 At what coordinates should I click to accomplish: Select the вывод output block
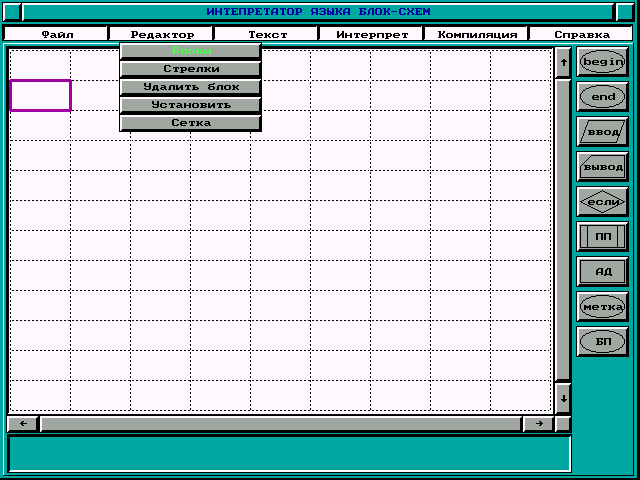tap(602, 167)
